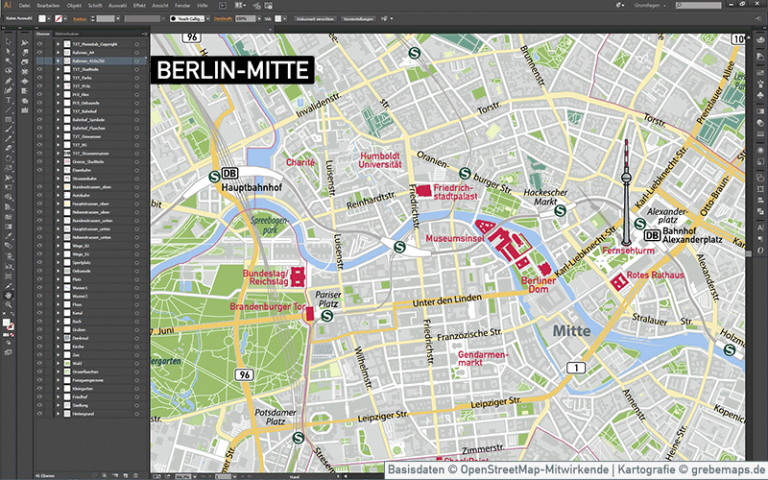Click the new layer icon in Ebenen panel
The height and width of the screenshot is (480, 768).
click(125, 476)
